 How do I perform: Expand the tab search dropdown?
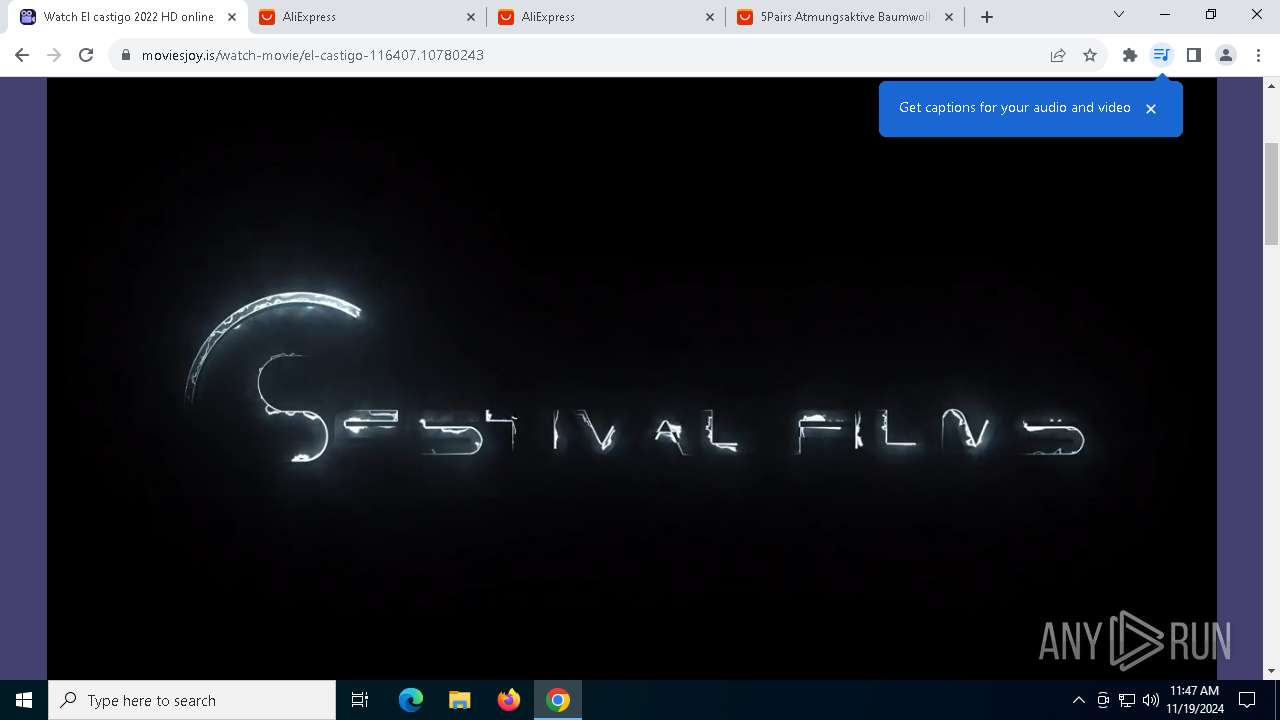click(x=1119, y=15)
